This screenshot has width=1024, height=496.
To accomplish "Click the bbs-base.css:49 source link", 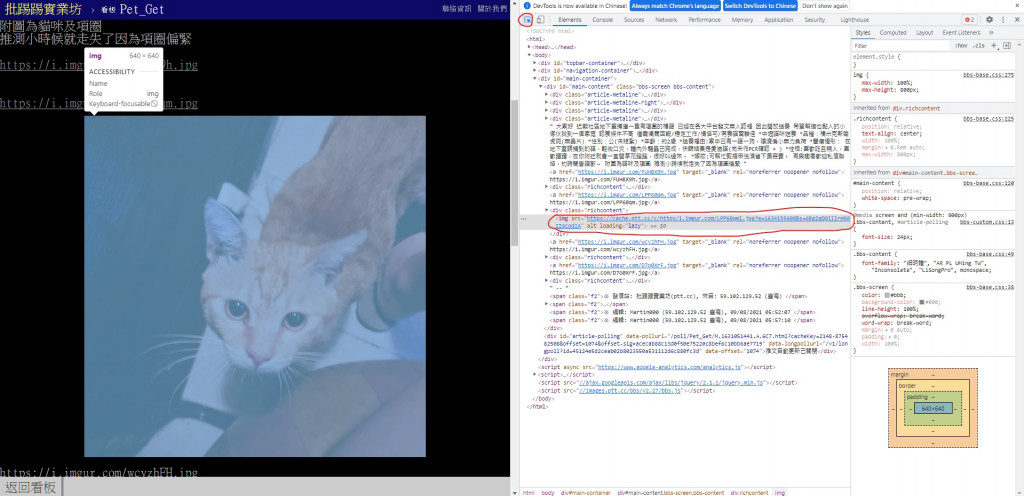I will coord(990,254).
